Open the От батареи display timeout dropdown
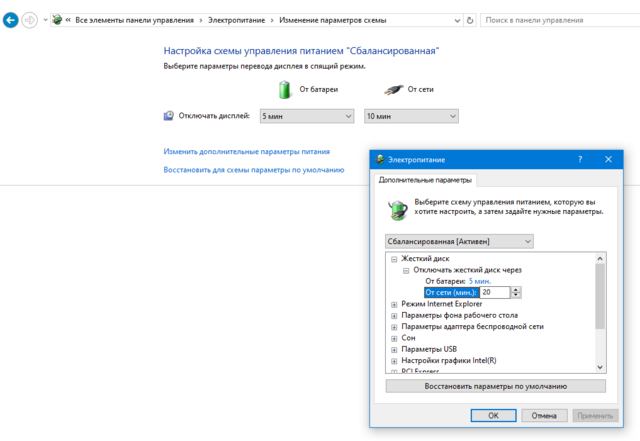Viewport: 640px width, 441px height. click(x=307, y=116)
